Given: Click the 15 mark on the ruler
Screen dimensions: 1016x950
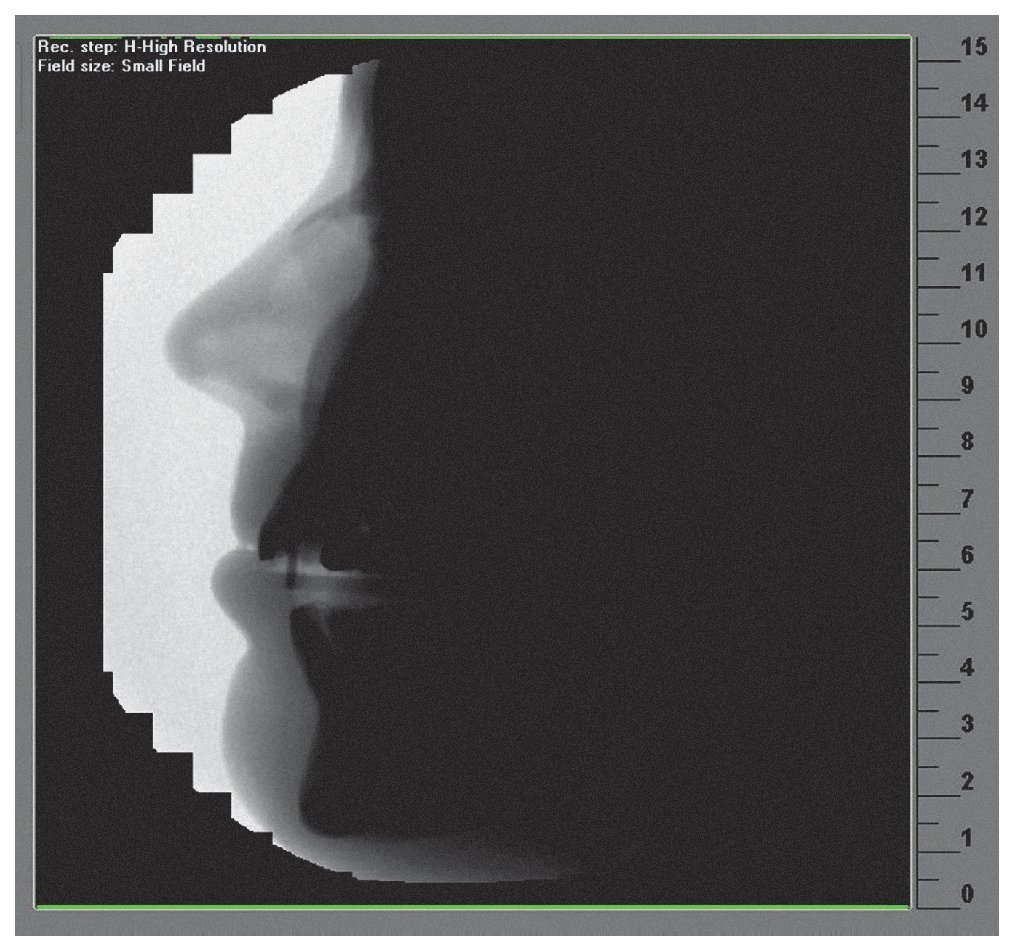Looking at the screenshot, I should coord(971,48).
